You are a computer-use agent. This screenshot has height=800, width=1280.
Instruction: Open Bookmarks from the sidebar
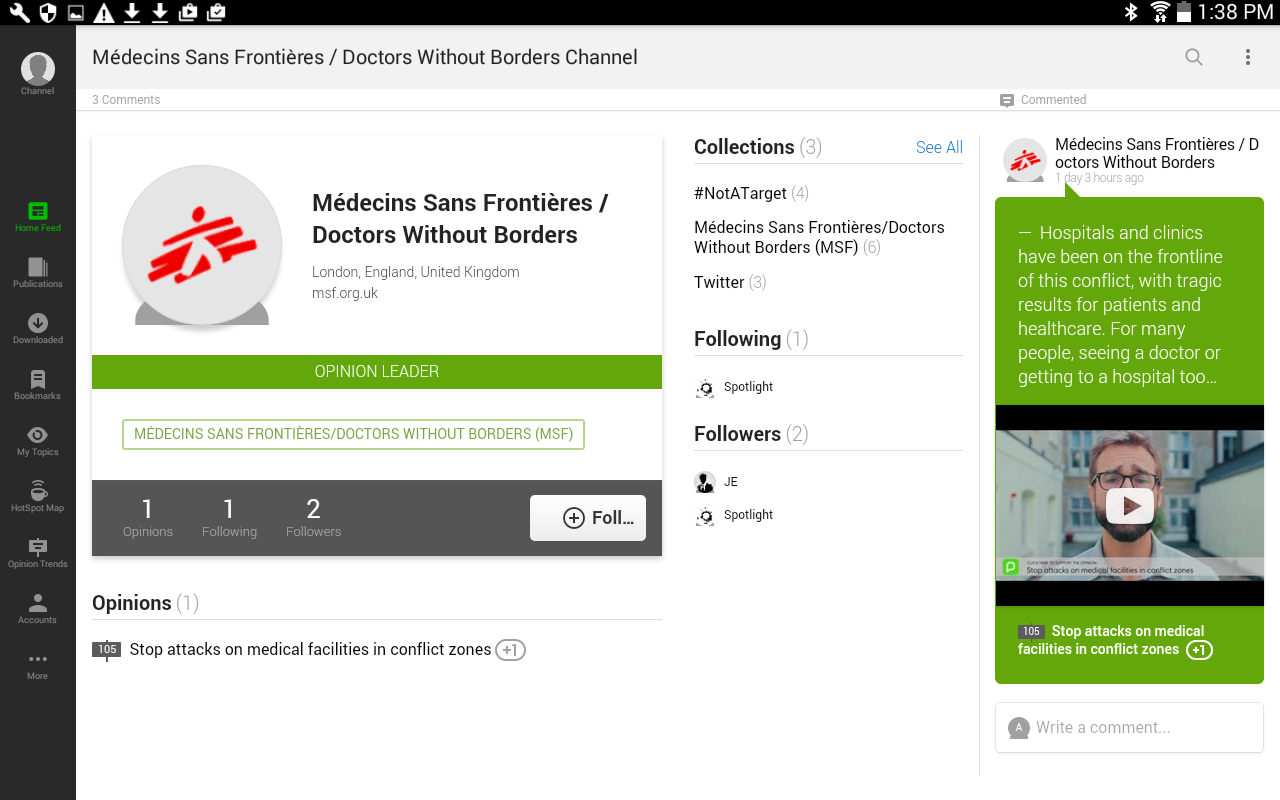coord(38,383)
